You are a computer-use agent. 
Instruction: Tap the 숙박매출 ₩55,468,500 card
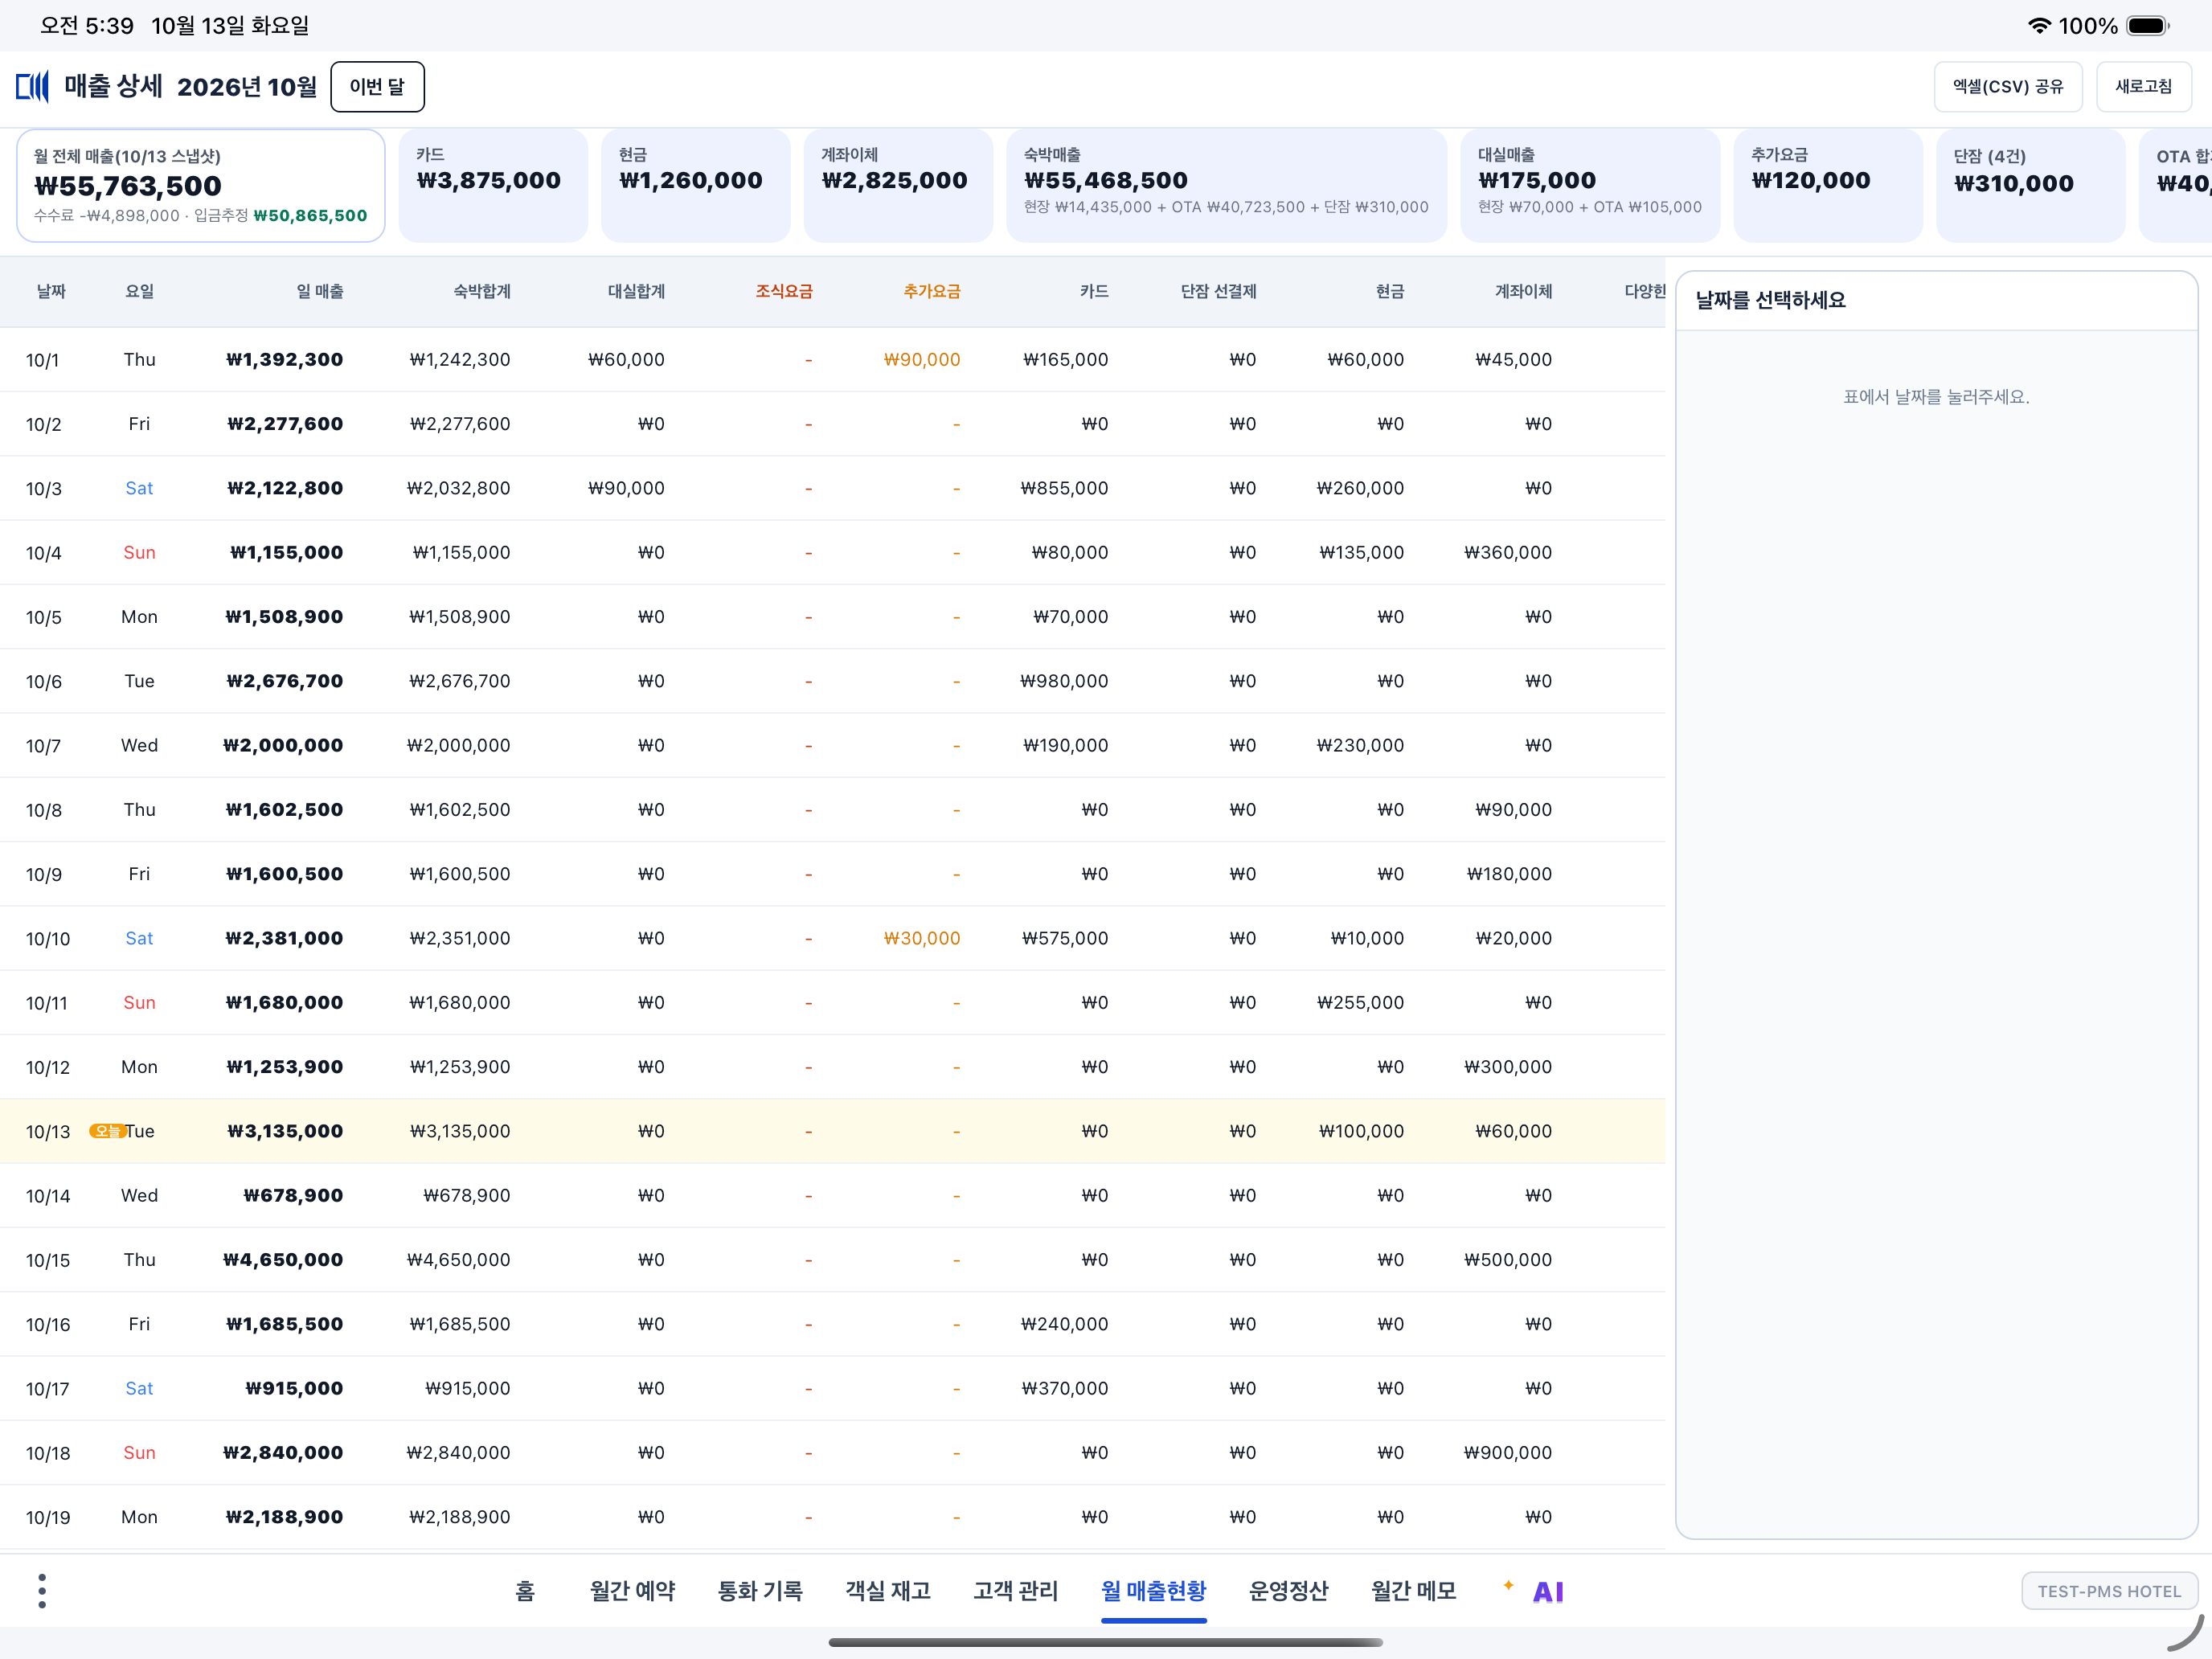[1226, 186]
